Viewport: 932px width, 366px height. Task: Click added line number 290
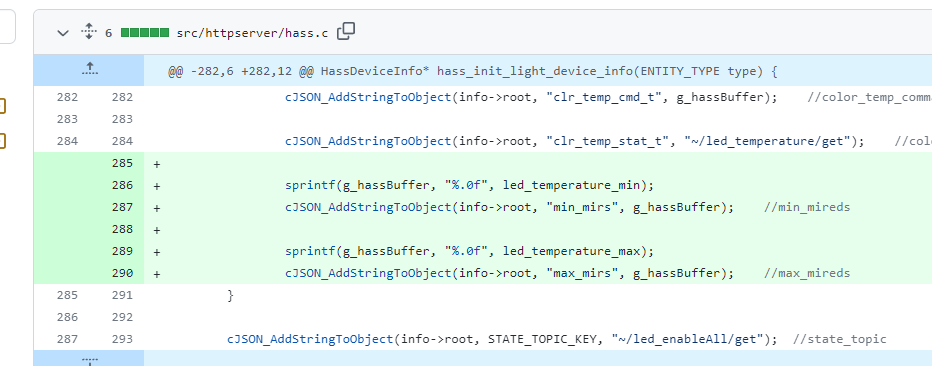[x=122, y=273]
